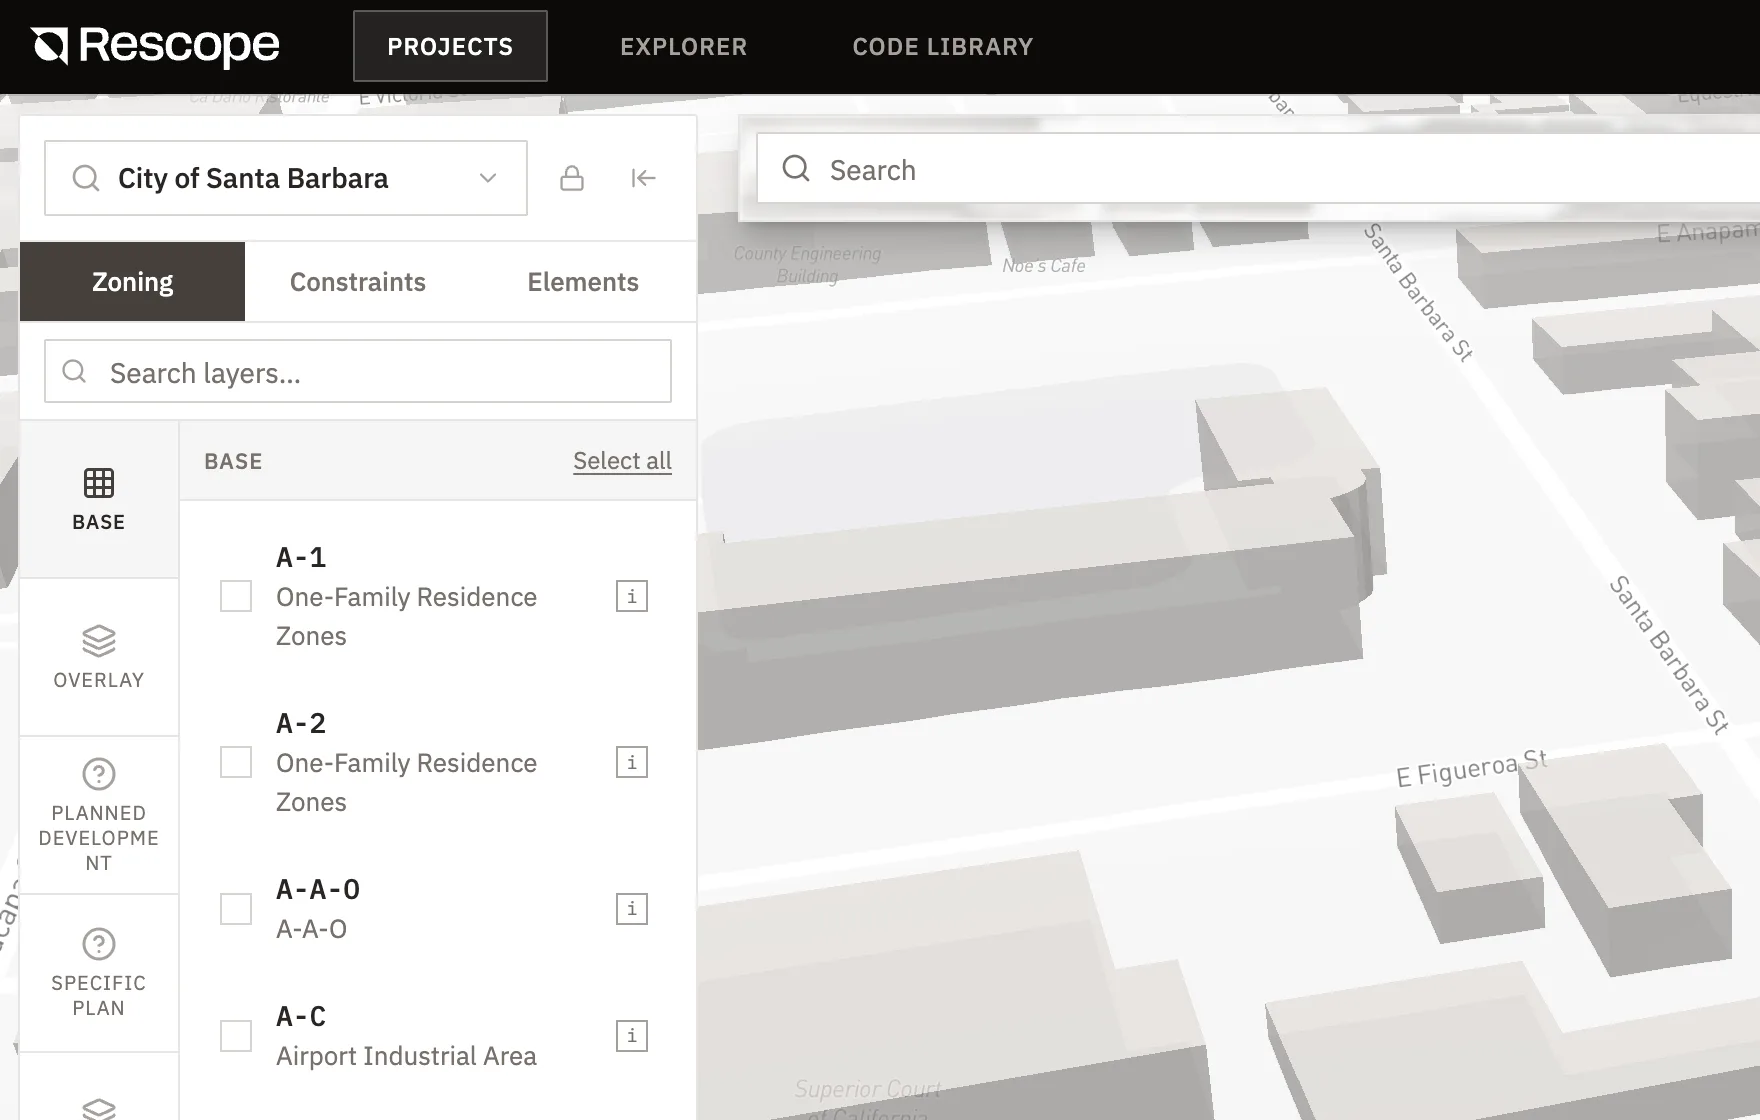Open info icon for A-2 zone
The width and height of the screenshot is (1760, 1120).
632,762
